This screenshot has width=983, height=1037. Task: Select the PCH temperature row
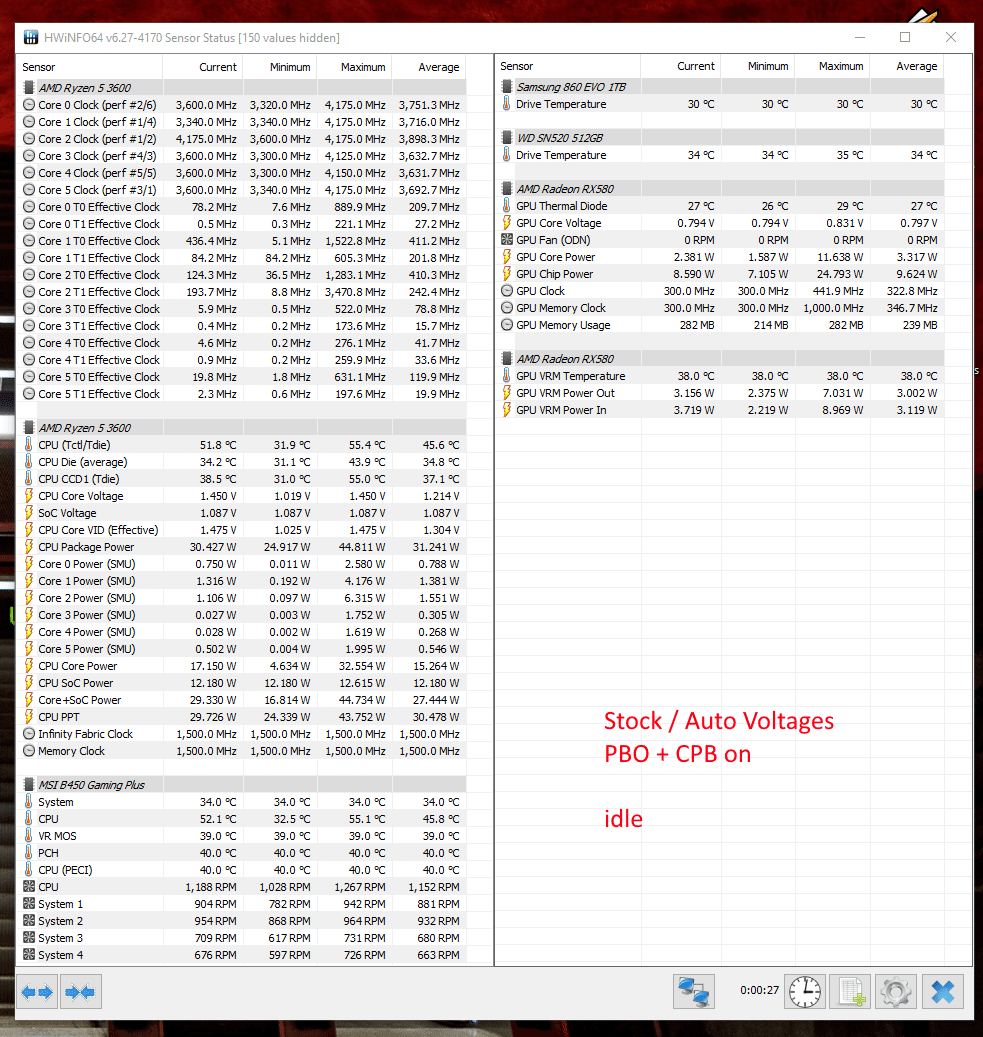241,852
